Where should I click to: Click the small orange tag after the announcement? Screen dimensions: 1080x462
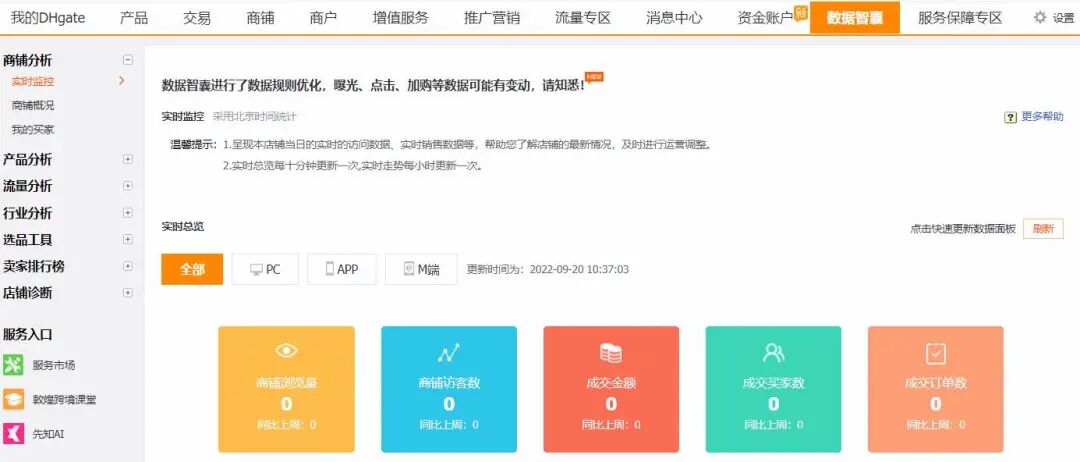coord(594,76)
